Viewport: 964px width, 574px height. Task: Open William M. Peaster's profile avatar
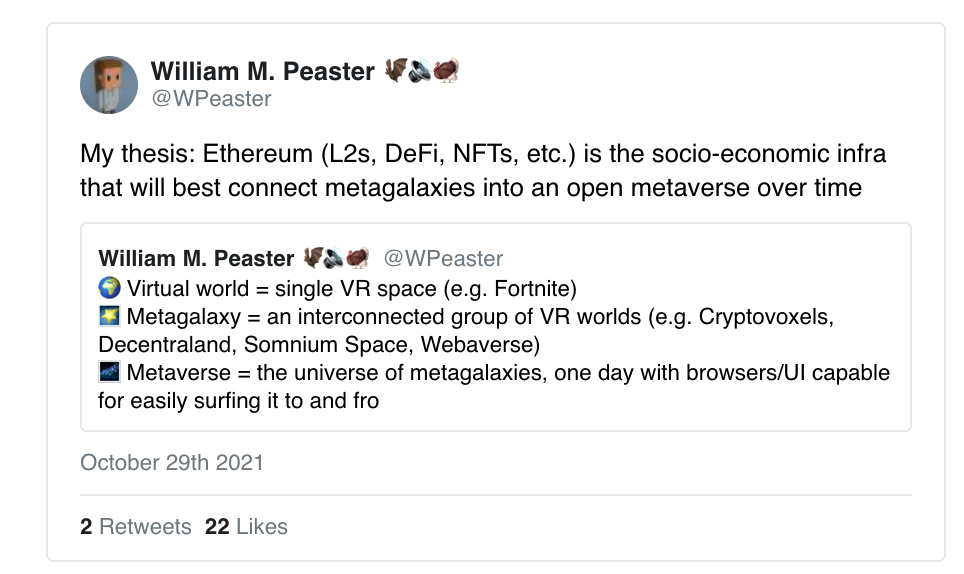point(109,84)
